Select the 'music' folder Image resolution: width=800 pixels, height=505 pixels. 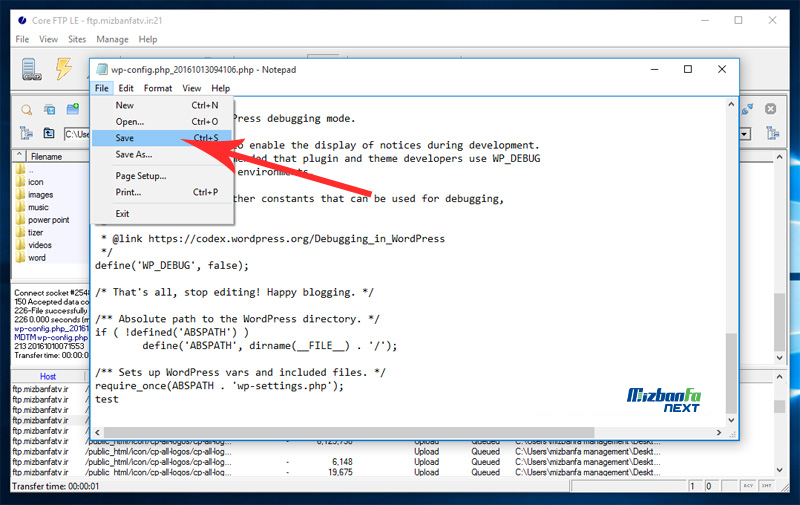pos(38,208)
